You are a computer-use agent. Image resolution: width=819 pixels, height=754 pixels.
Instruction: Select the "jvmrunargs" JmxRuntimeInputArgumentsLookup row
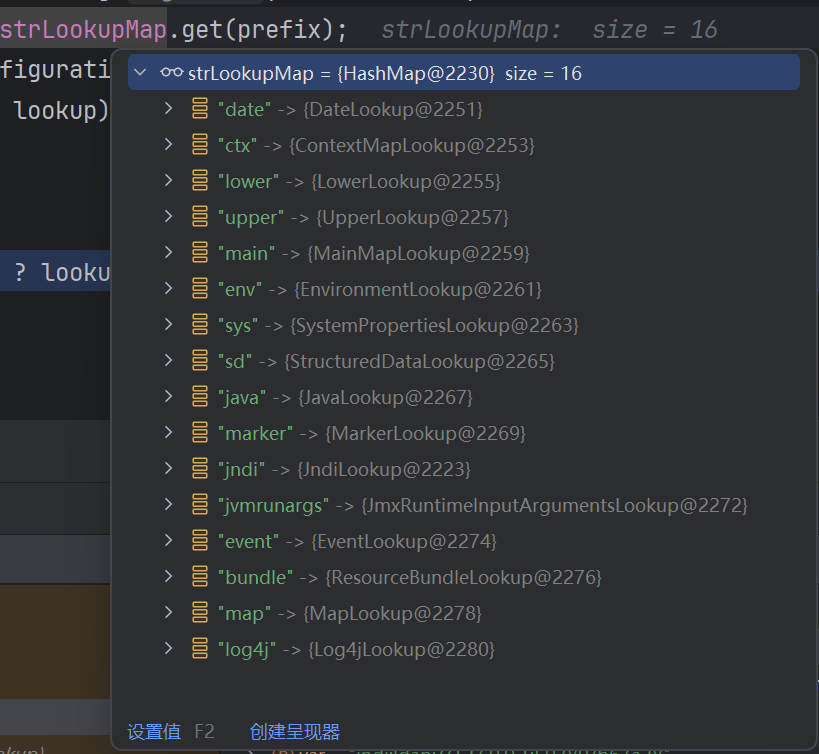click(482, 505)
